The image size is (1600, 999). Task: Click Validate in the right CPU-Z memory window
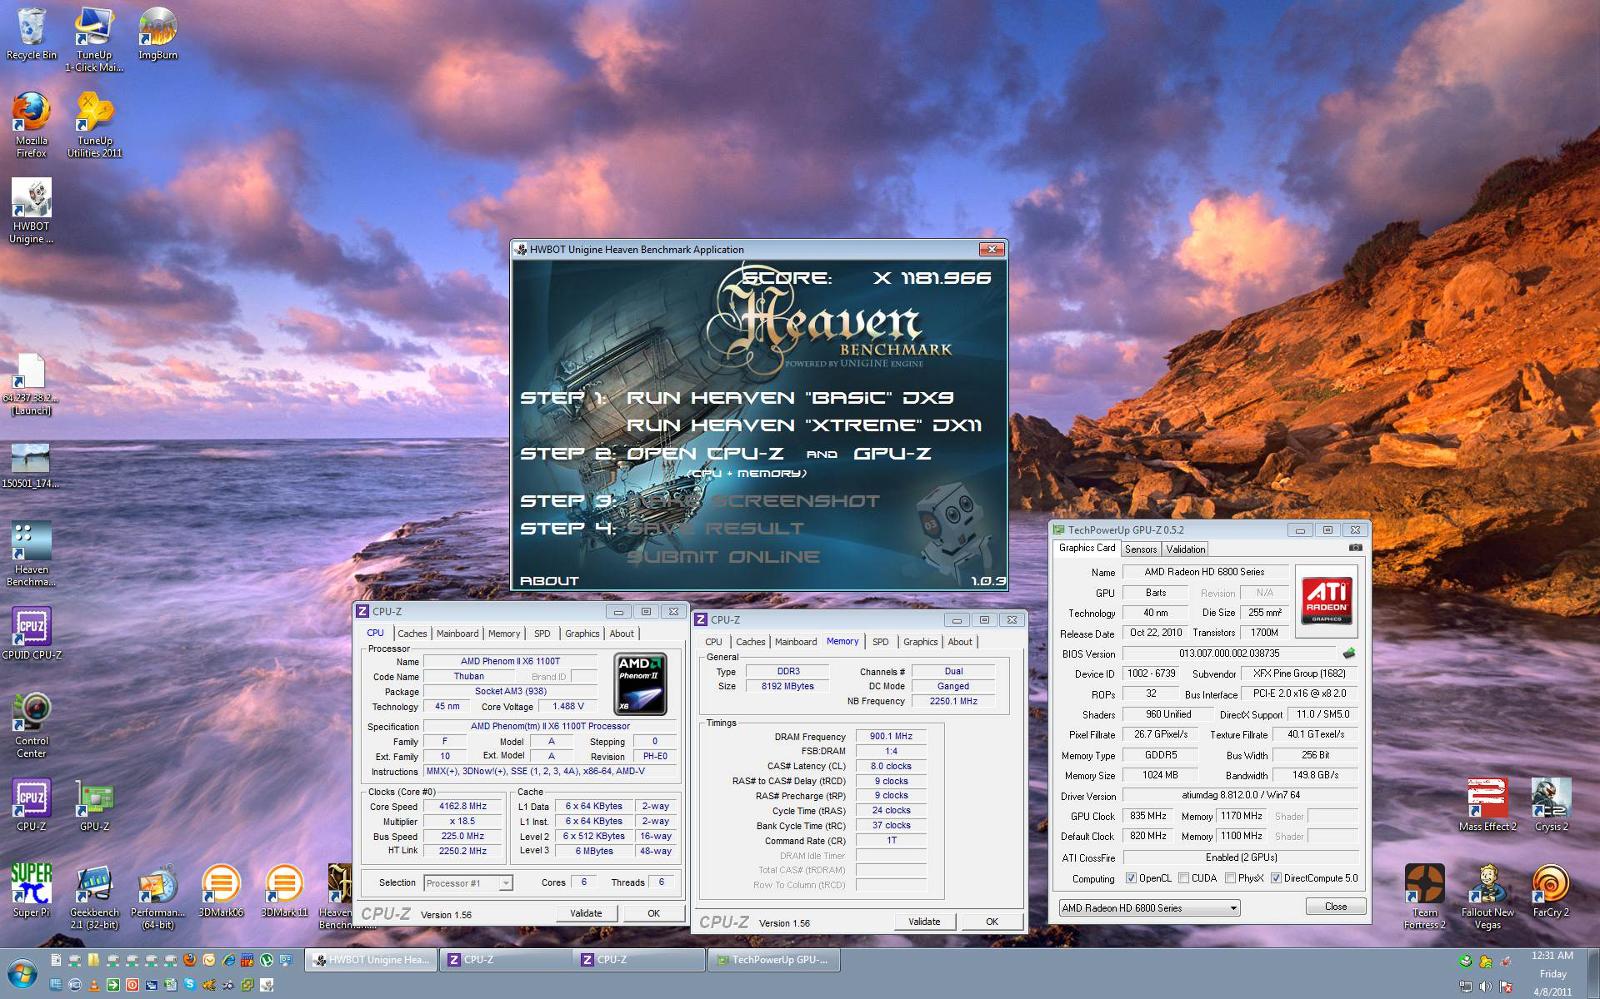click(924, 922)
